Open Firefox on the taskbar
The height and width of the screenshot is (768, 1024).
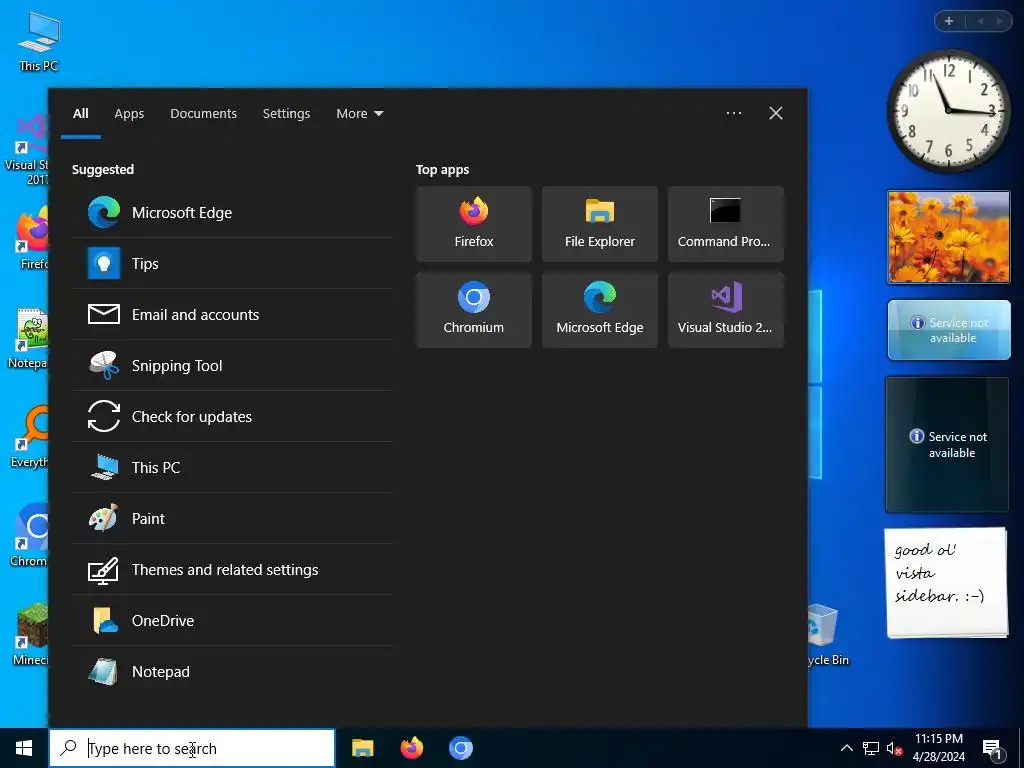(411, 748)
